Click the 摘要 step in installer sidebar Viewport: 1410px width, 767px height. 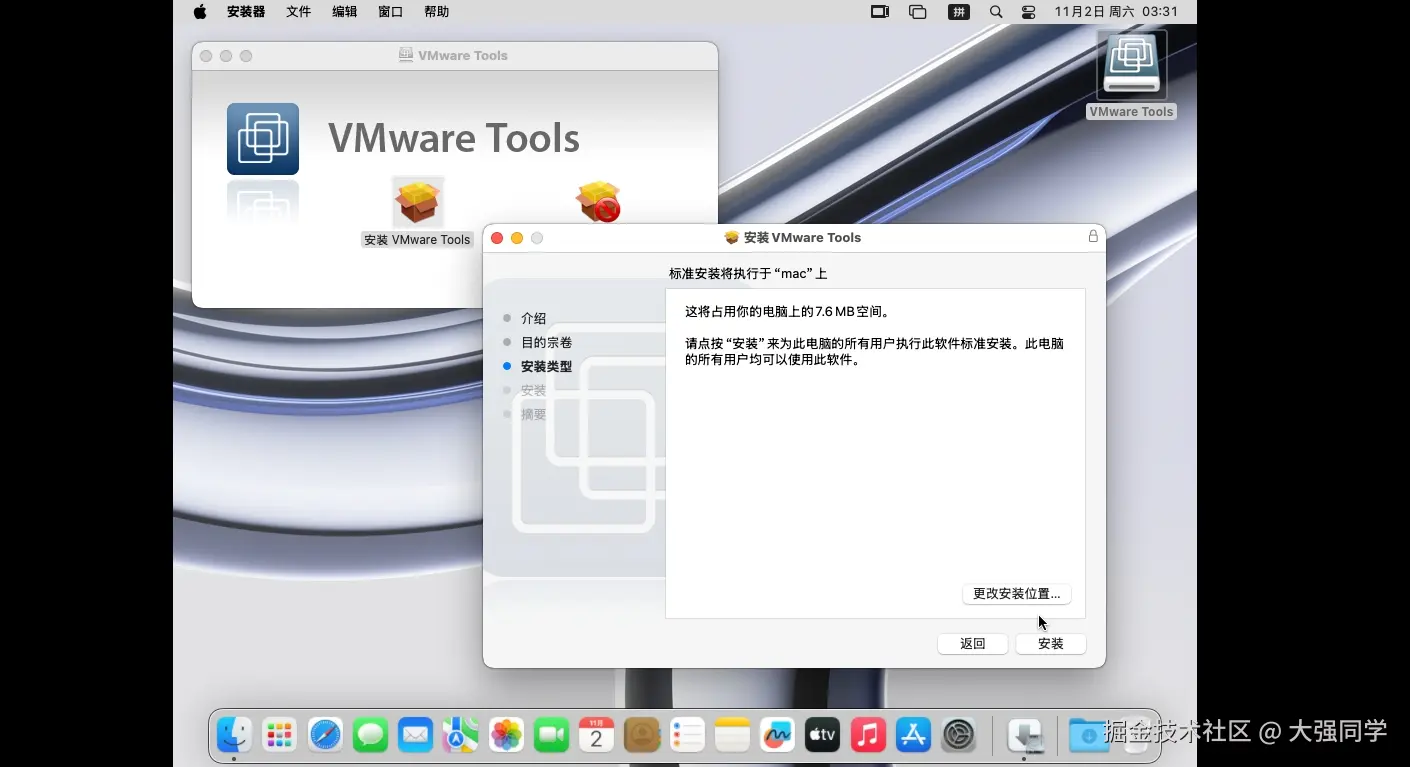(533, 414)
